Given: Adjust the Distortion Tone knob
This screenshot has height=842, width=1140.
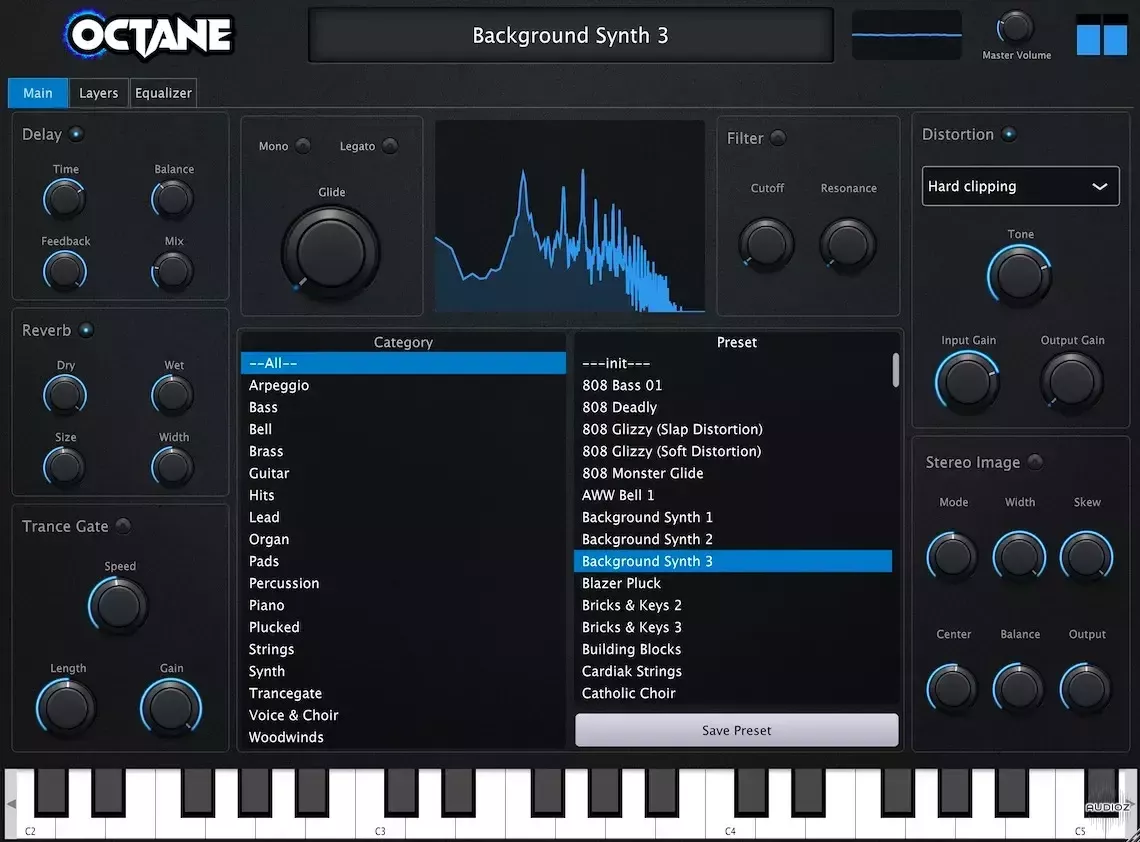Looking at the screenshot, I should pos(1020,274).
